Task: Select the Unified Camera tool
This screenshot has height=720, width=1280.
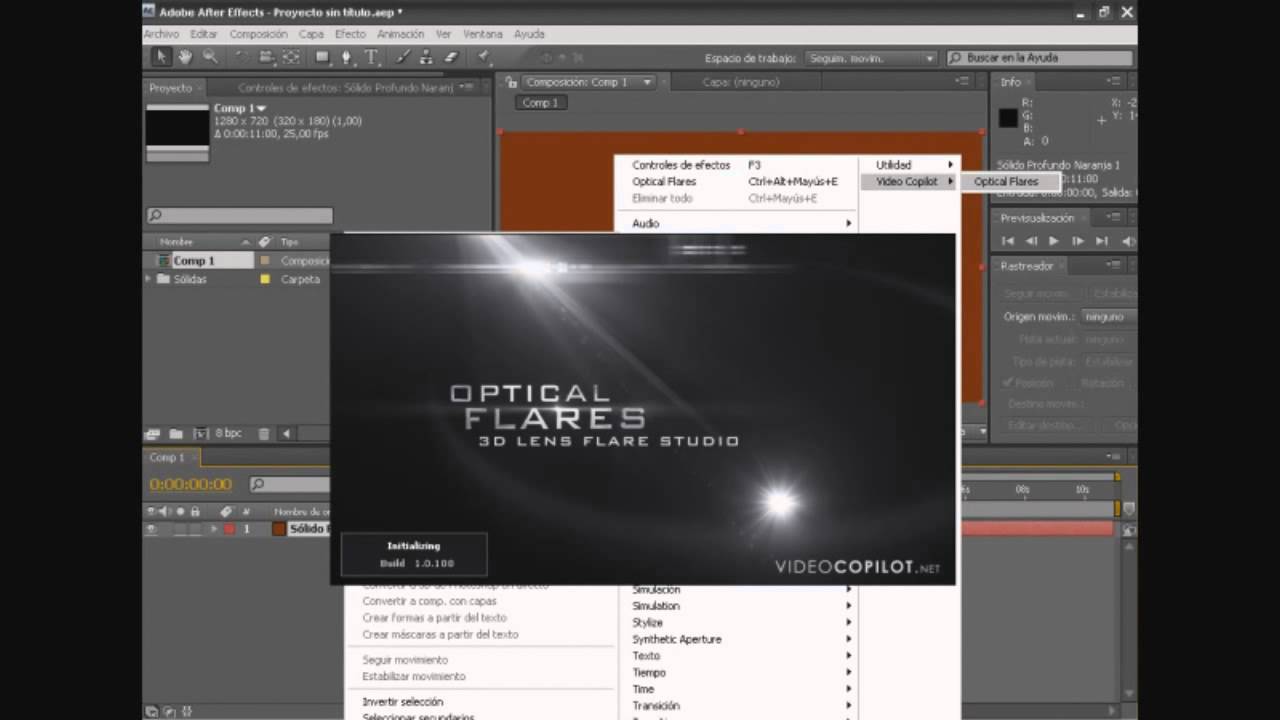Action: coord(267,58)
